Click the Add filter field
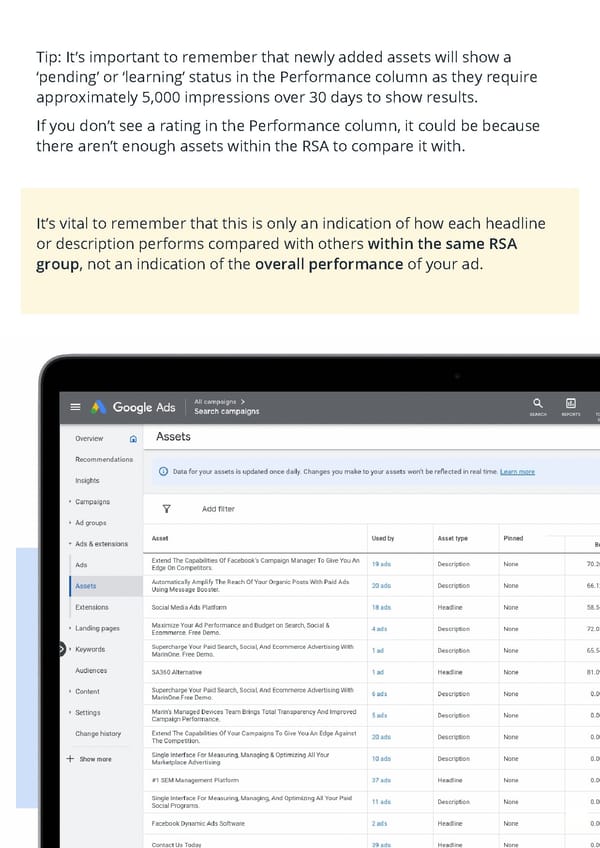Viewport: 600px width, 848px height. pyautogui.click(x=218, y=509)
